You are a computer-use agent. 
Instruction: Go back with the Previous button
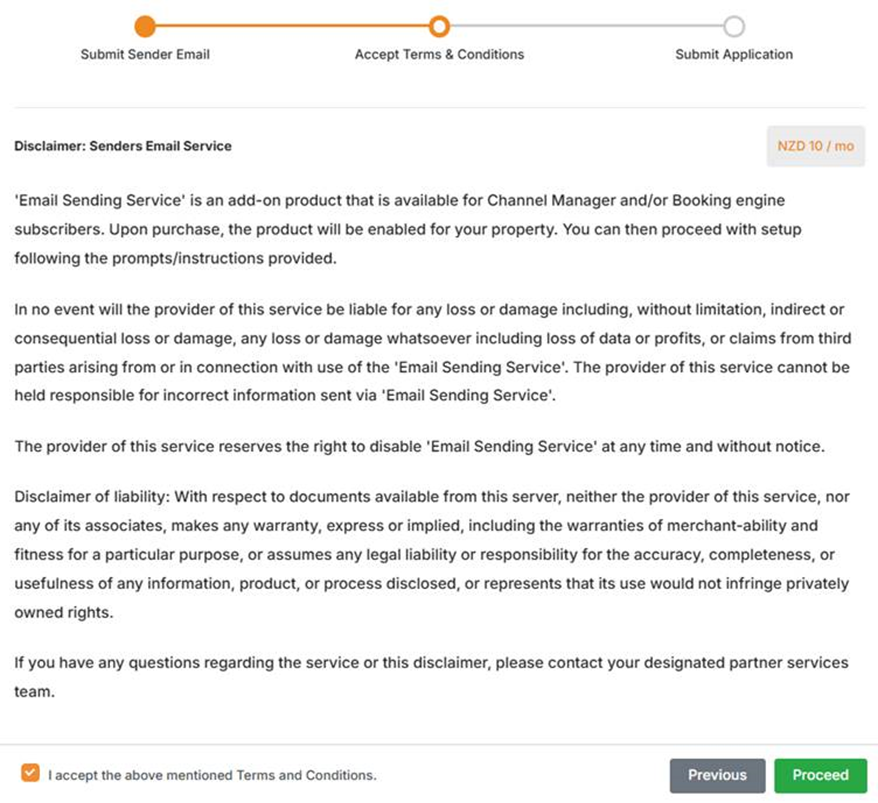tap(717, 775)
